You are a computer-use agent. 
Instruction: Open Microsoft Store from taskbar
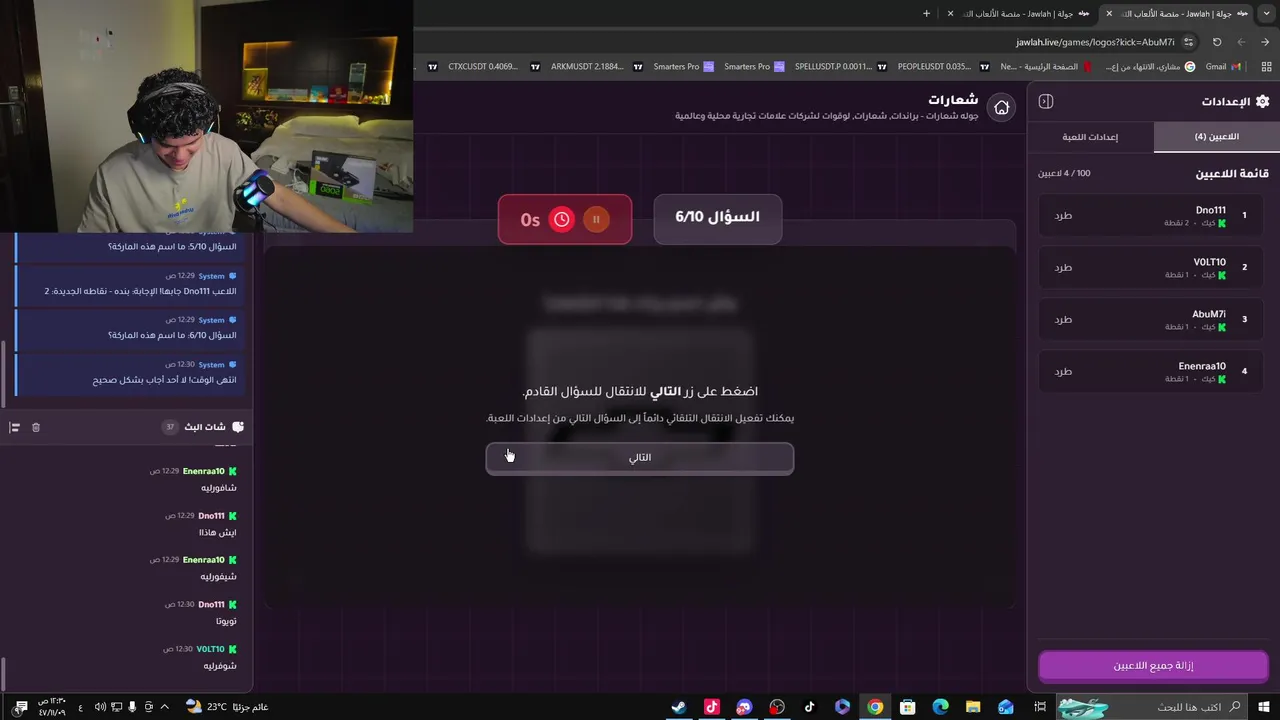coord(908,707)
